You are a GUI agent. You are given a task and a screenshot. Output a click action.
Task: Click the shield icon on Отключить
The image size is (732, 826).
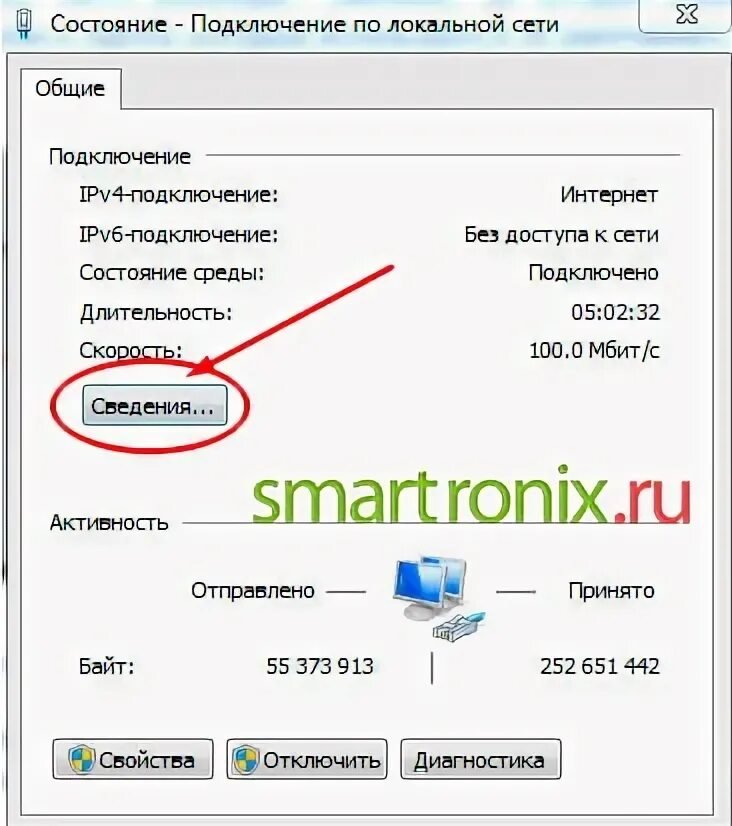click(x=246, y=759)
